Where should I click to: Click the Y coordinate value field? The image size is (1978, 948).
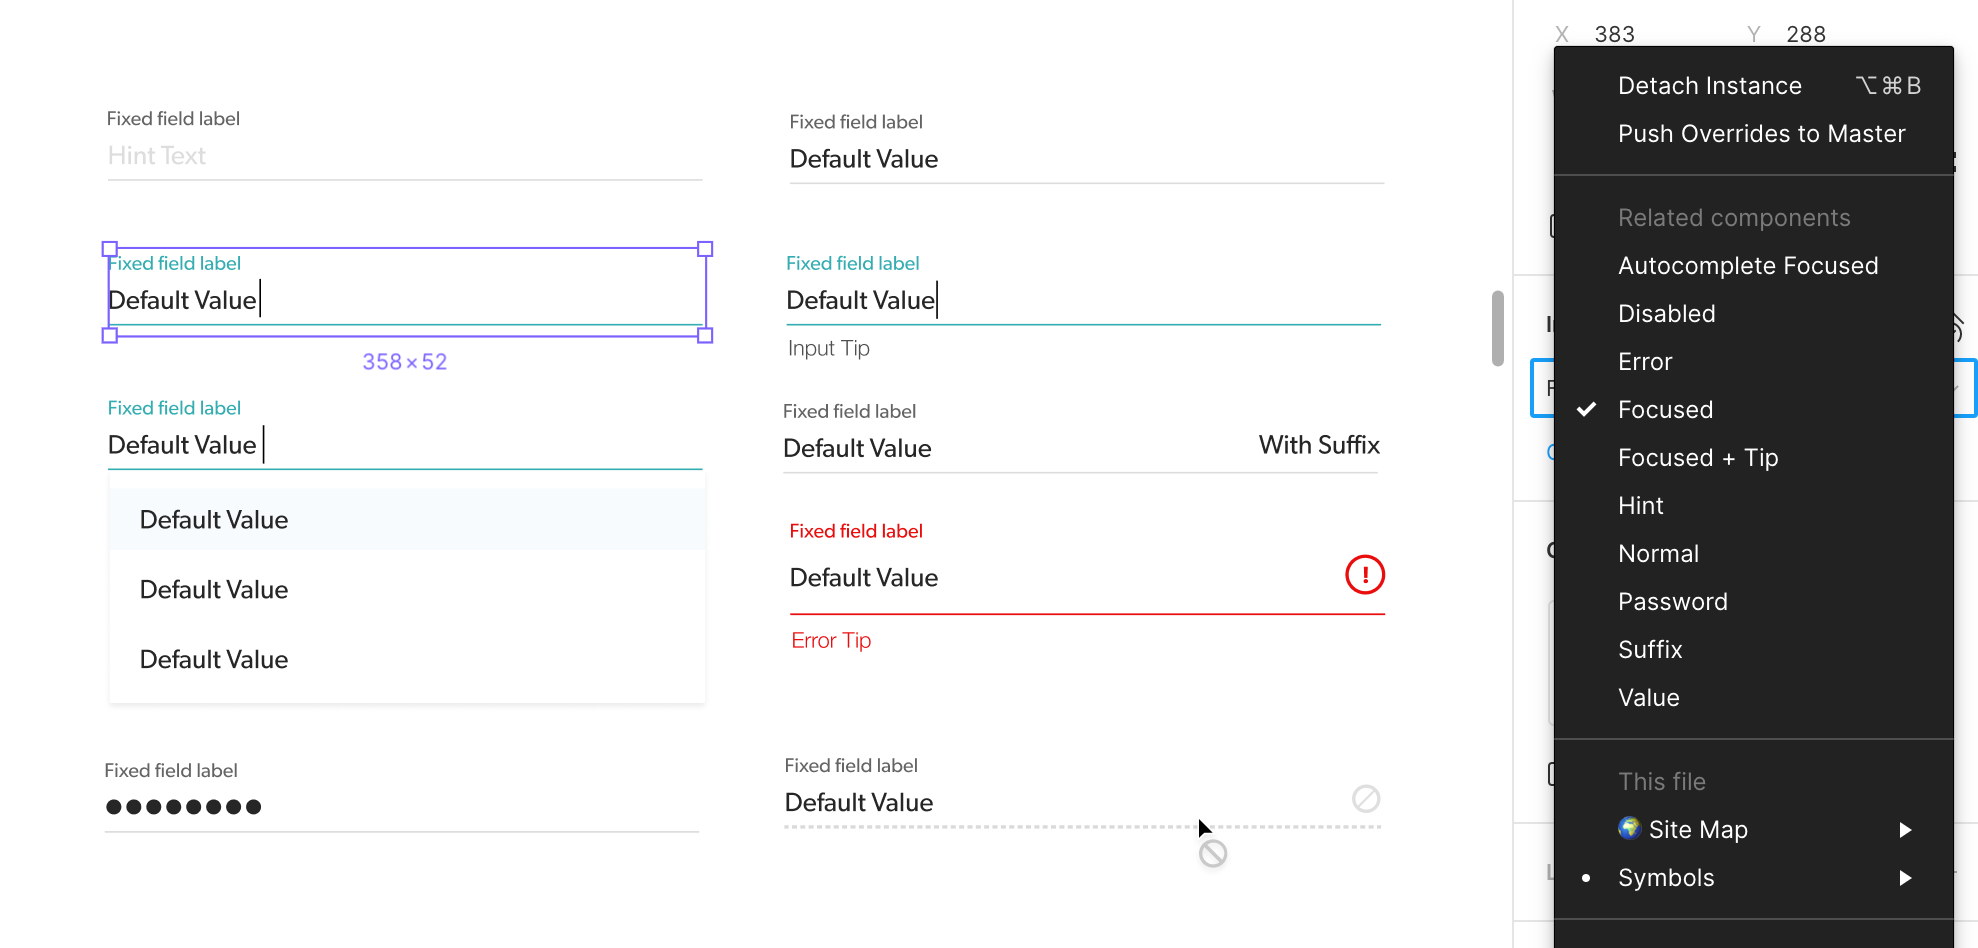click(1806, 33)
